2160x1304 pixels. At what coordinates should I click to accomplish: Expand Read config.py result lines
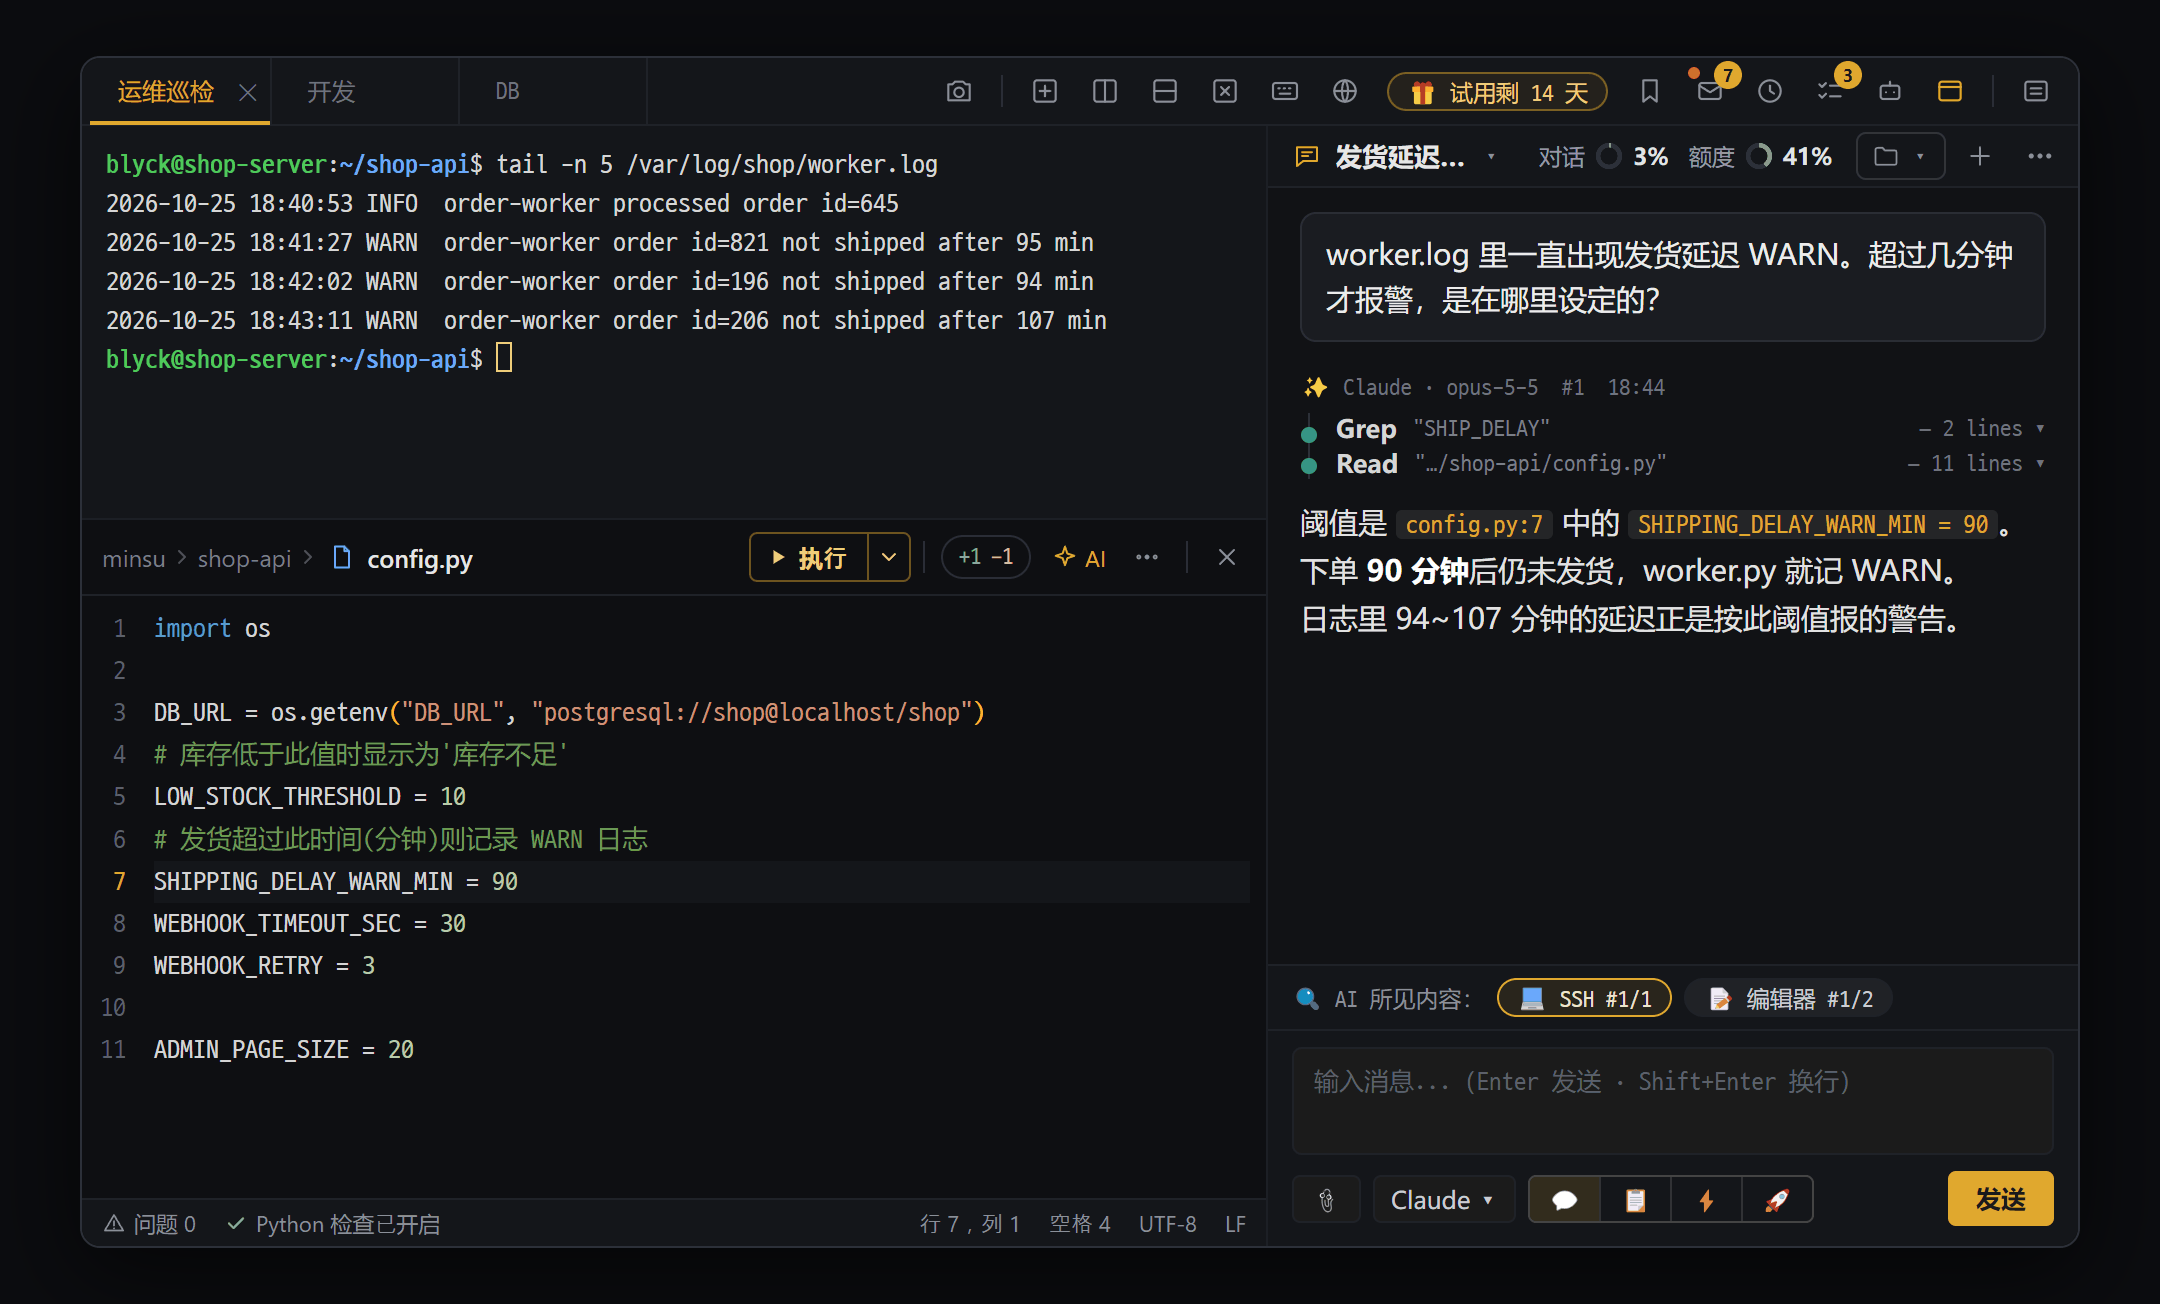[x=1975, y=464]
